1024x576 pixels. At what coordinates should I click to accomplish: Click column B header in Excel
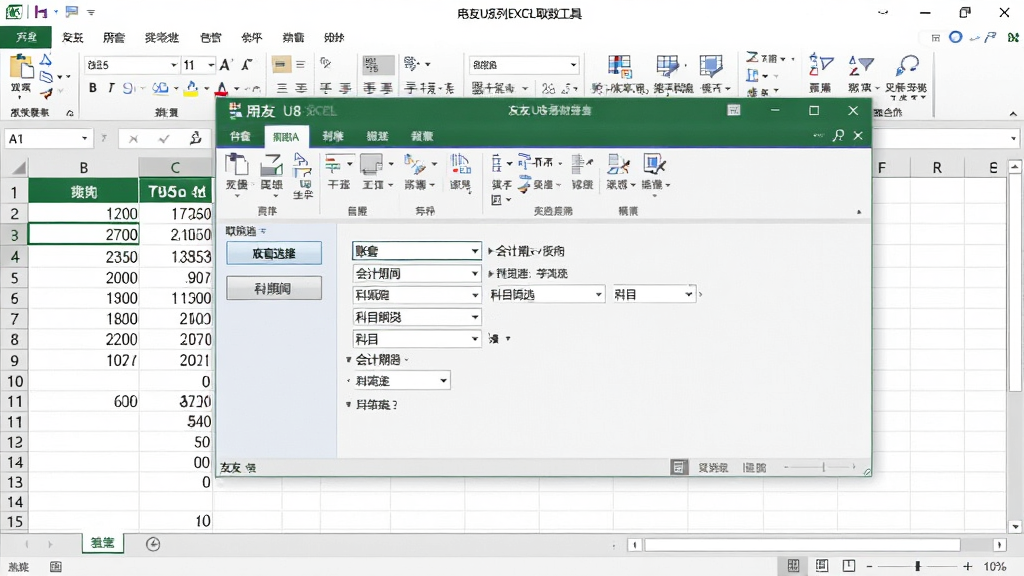(84, 168)
